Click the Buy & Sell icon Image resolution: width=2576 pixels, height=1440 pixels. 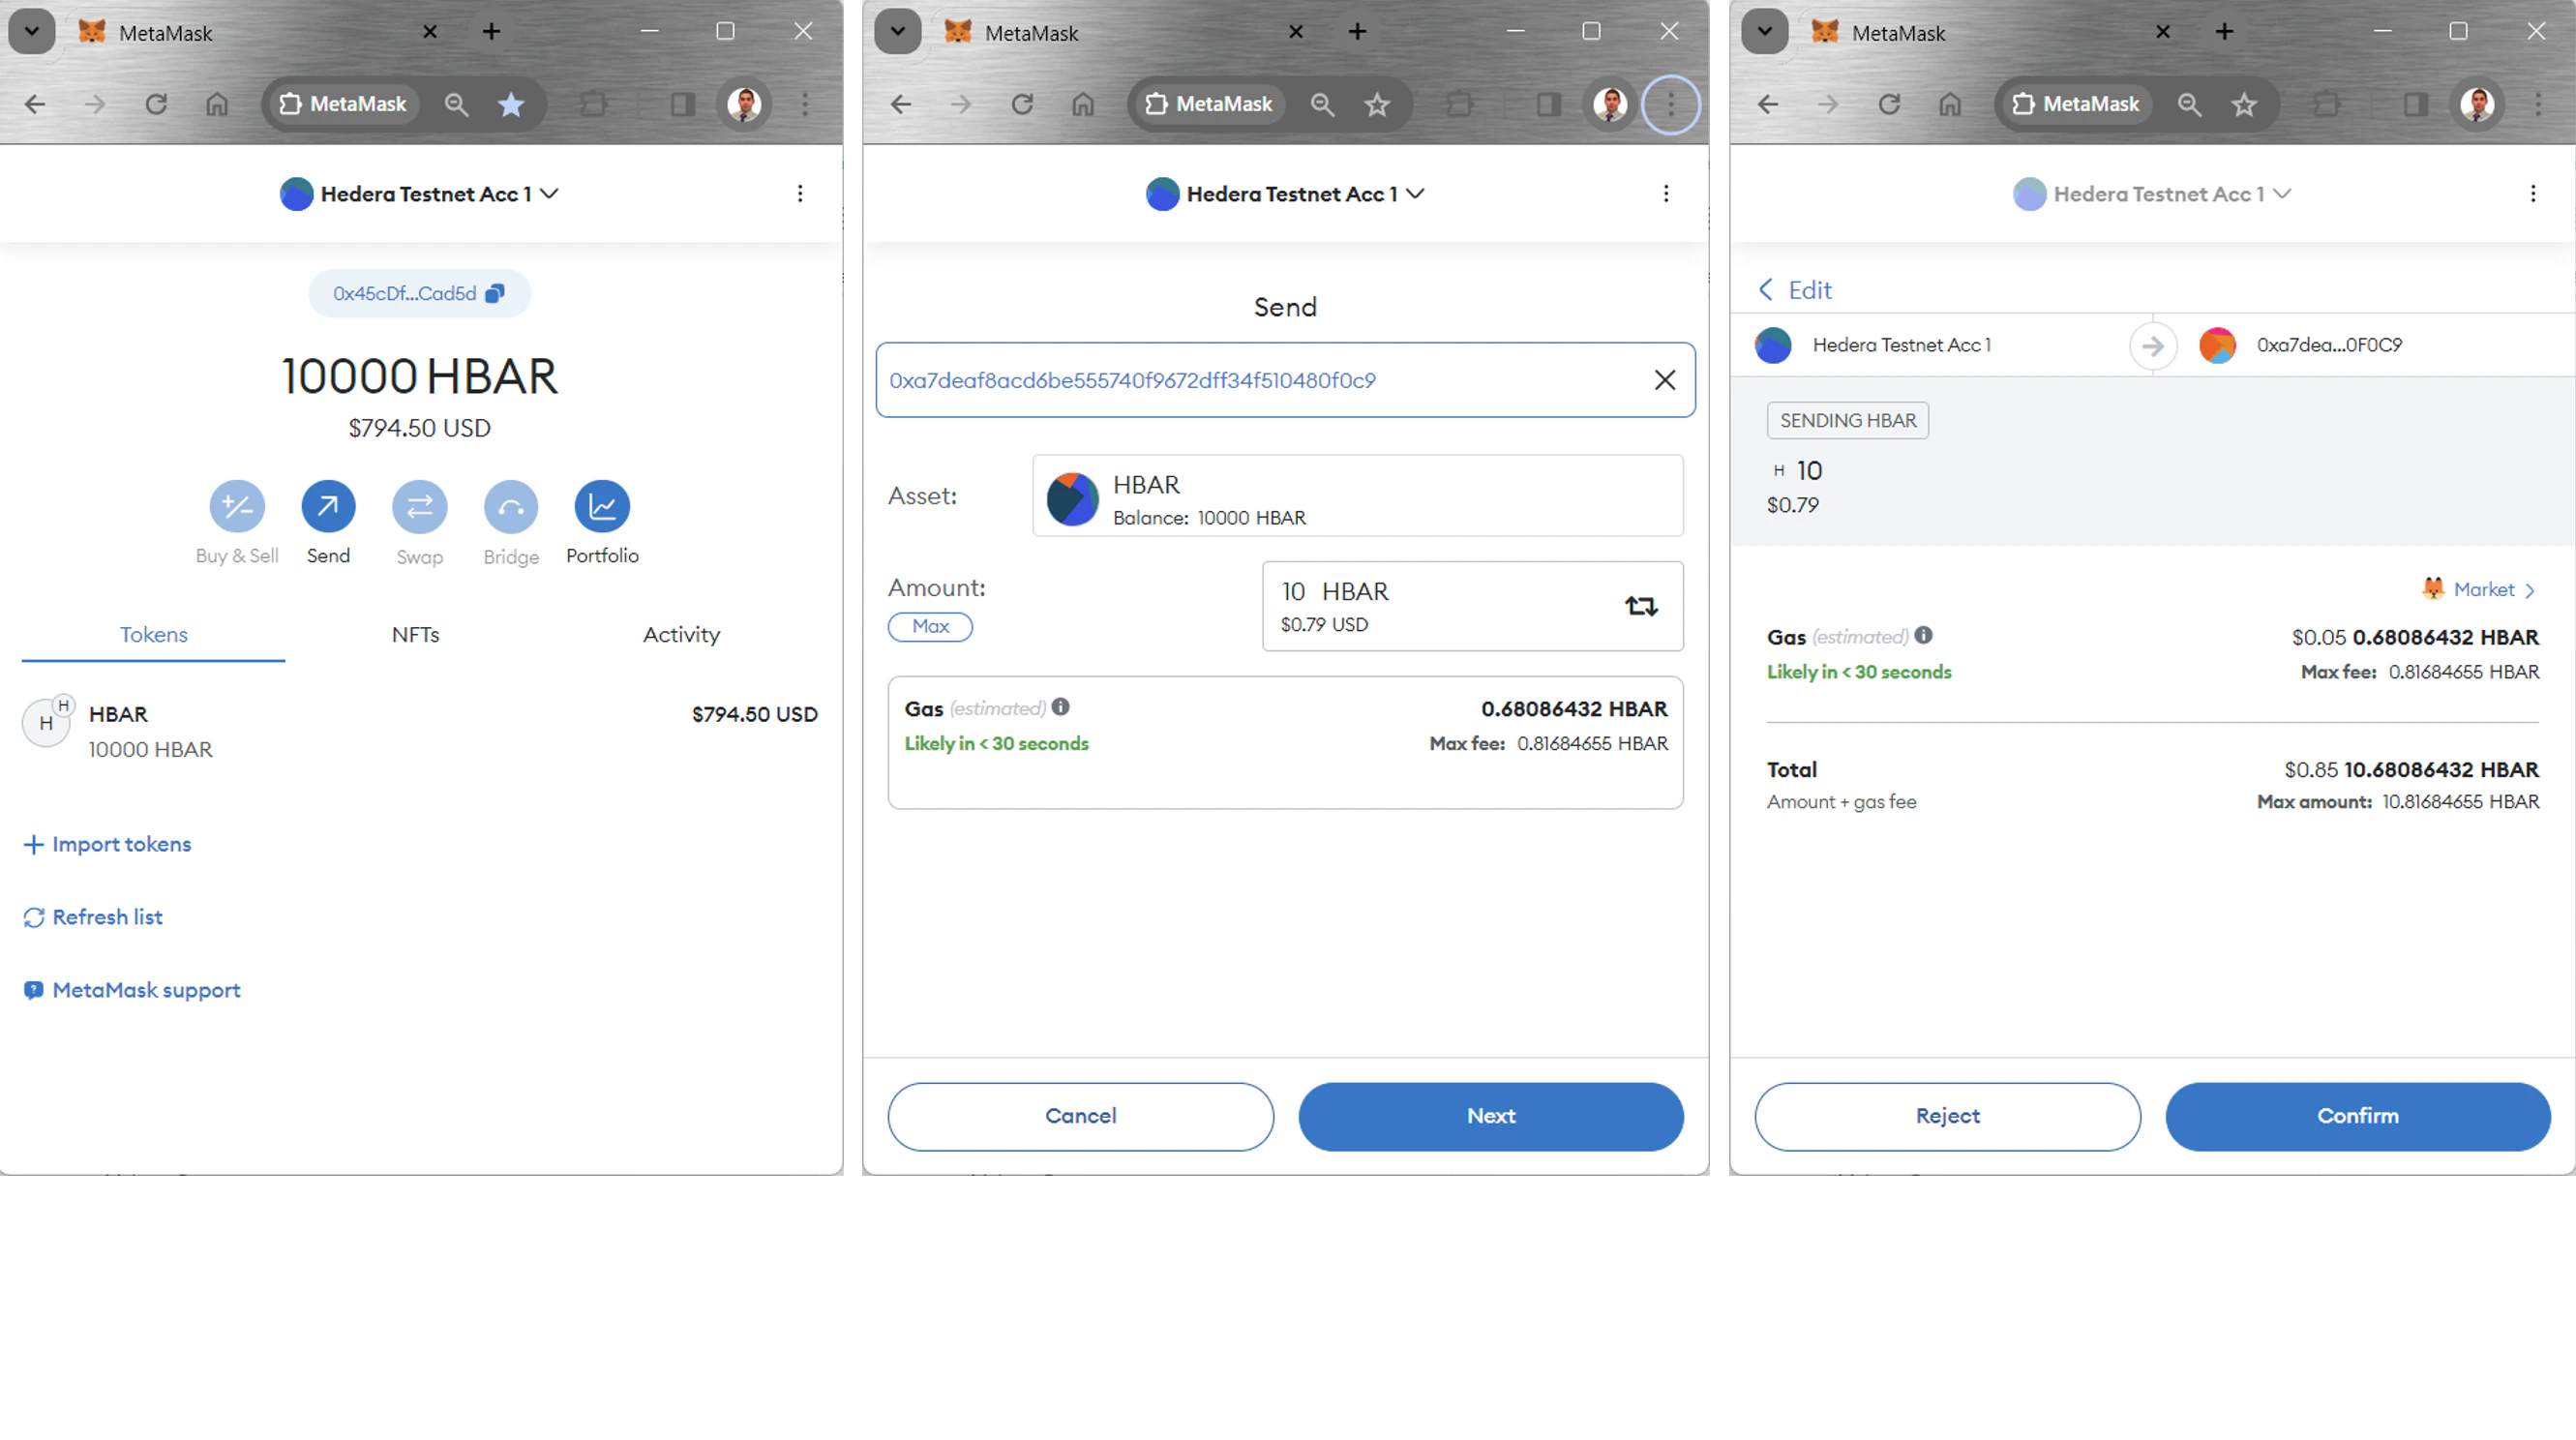click(x=237, y=507)
